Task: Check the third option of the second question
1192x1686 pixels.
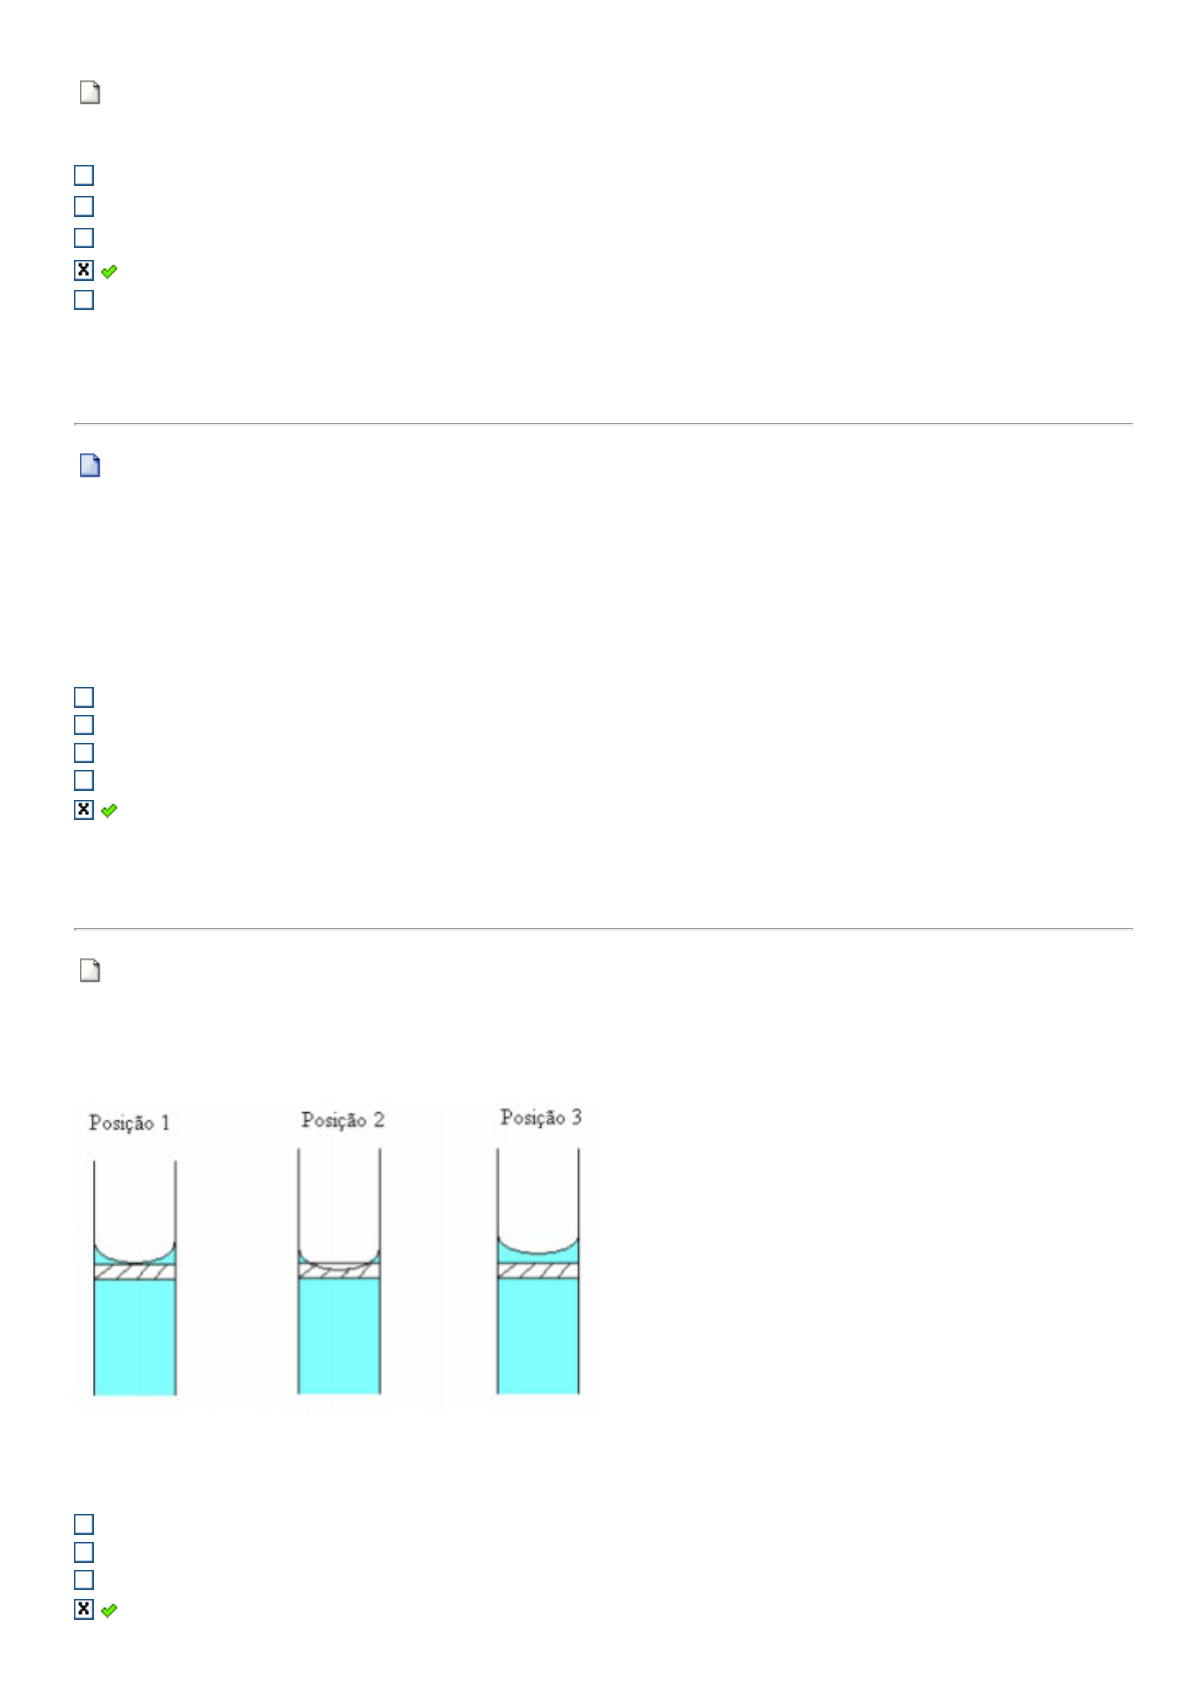Action: click(84, 753)
